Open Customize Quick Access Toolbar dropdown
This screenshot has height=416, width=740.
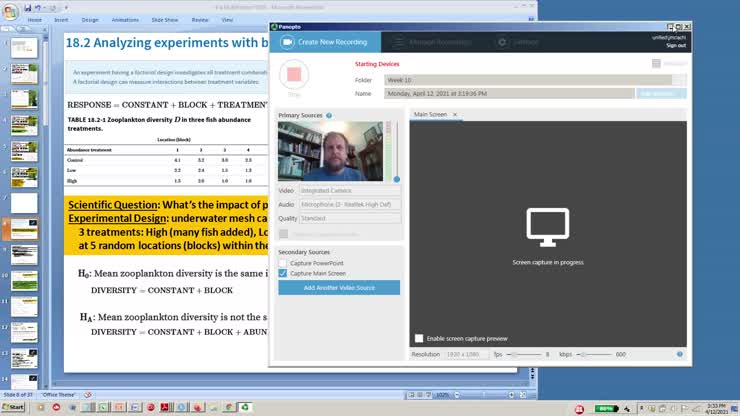pyautogui.click(x=66, y=8)
